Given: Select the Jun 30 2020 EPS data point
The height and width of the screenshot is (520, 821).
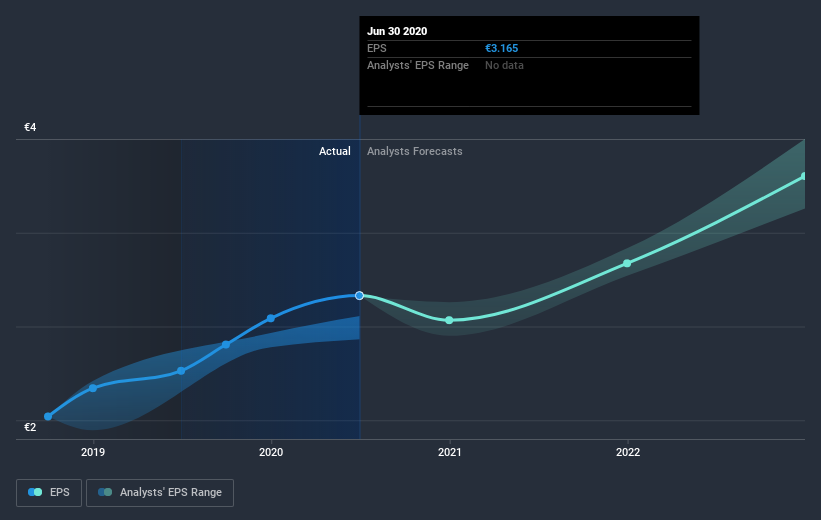Looking at the screenshot, I should [359, 296].
